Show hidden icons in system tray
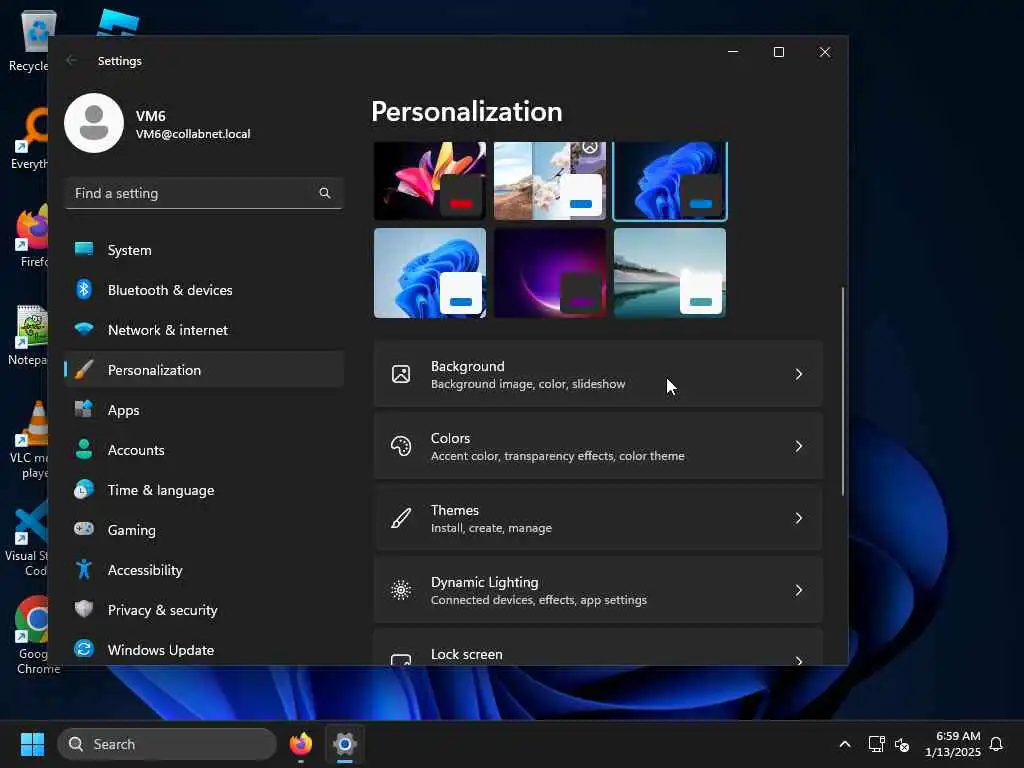This screenshot has height=768, width=1024. click(x=844, y=744)
